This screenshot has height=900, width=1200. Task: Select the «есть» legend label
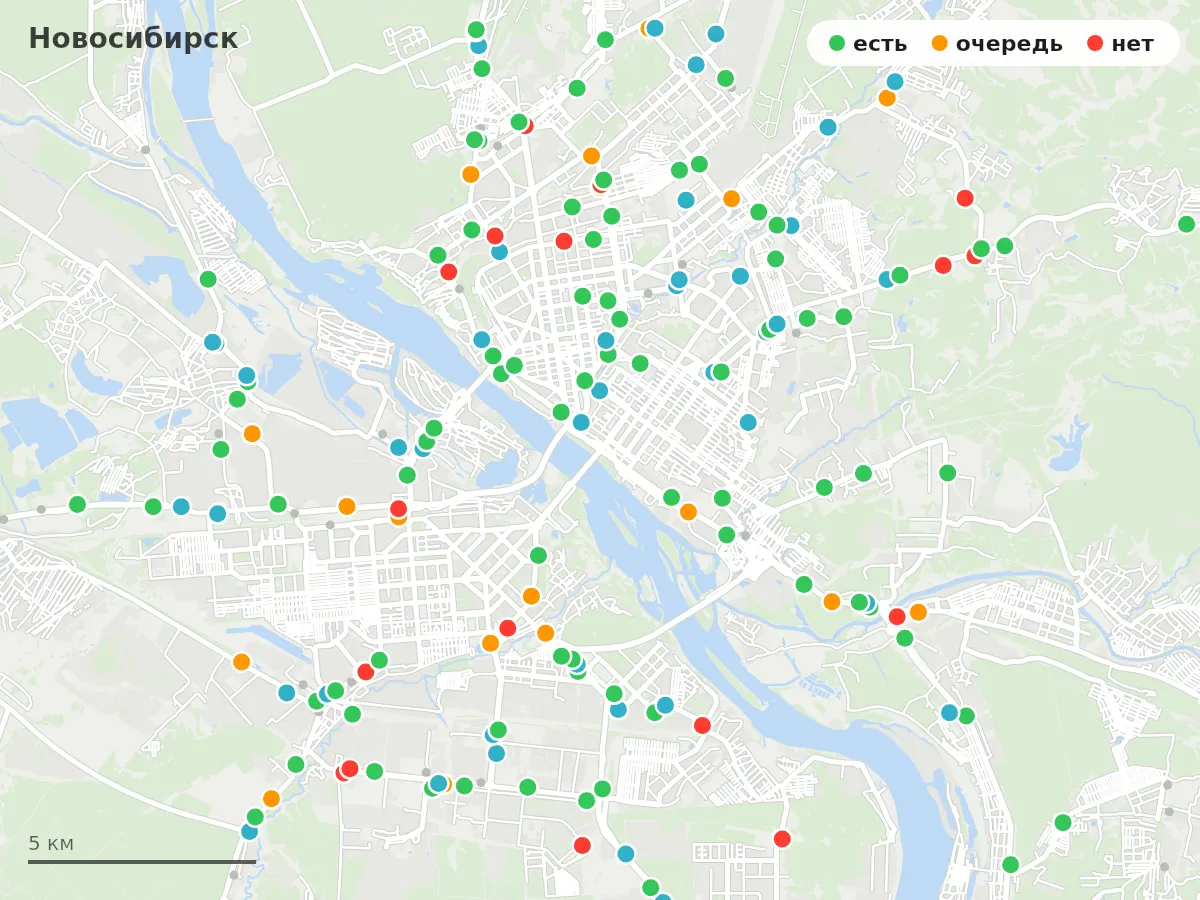tap(880, 44)
